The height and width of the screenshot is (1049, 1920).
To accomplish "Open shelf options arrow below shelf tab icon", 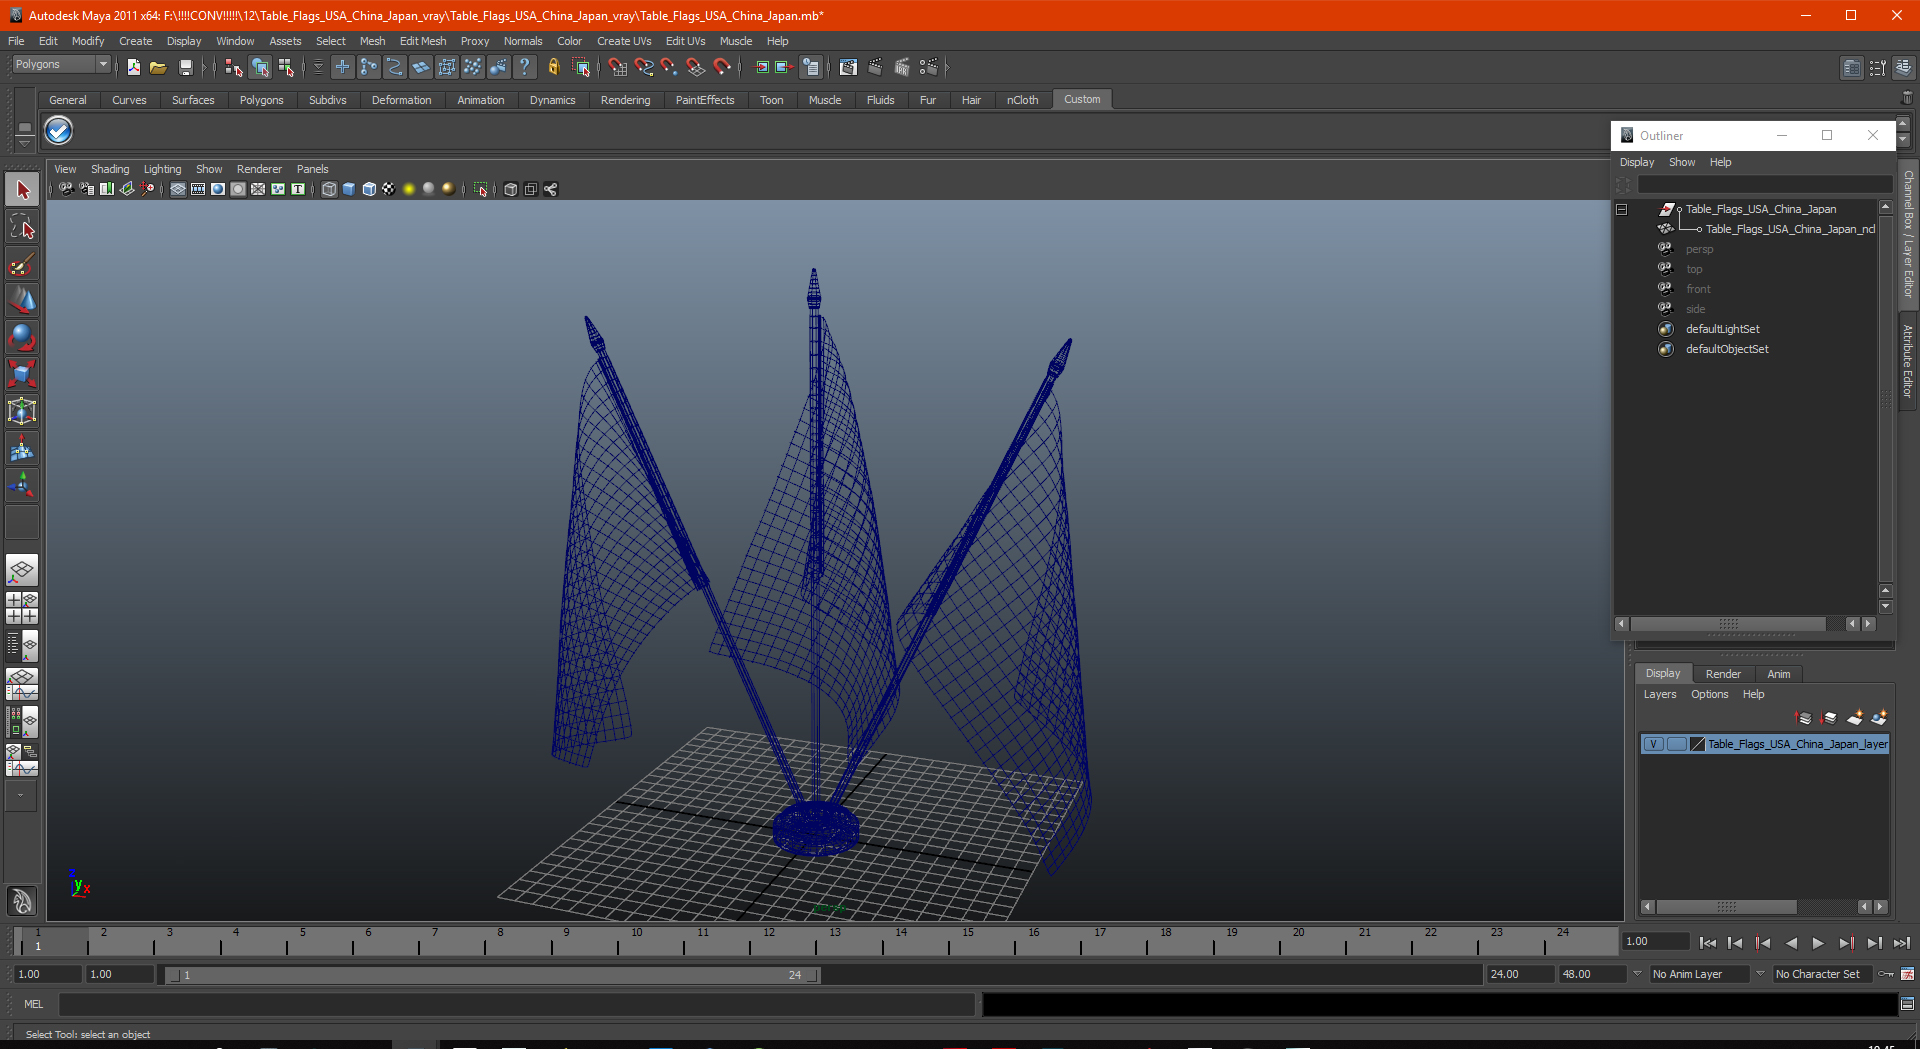I will [x=24, y=145].
